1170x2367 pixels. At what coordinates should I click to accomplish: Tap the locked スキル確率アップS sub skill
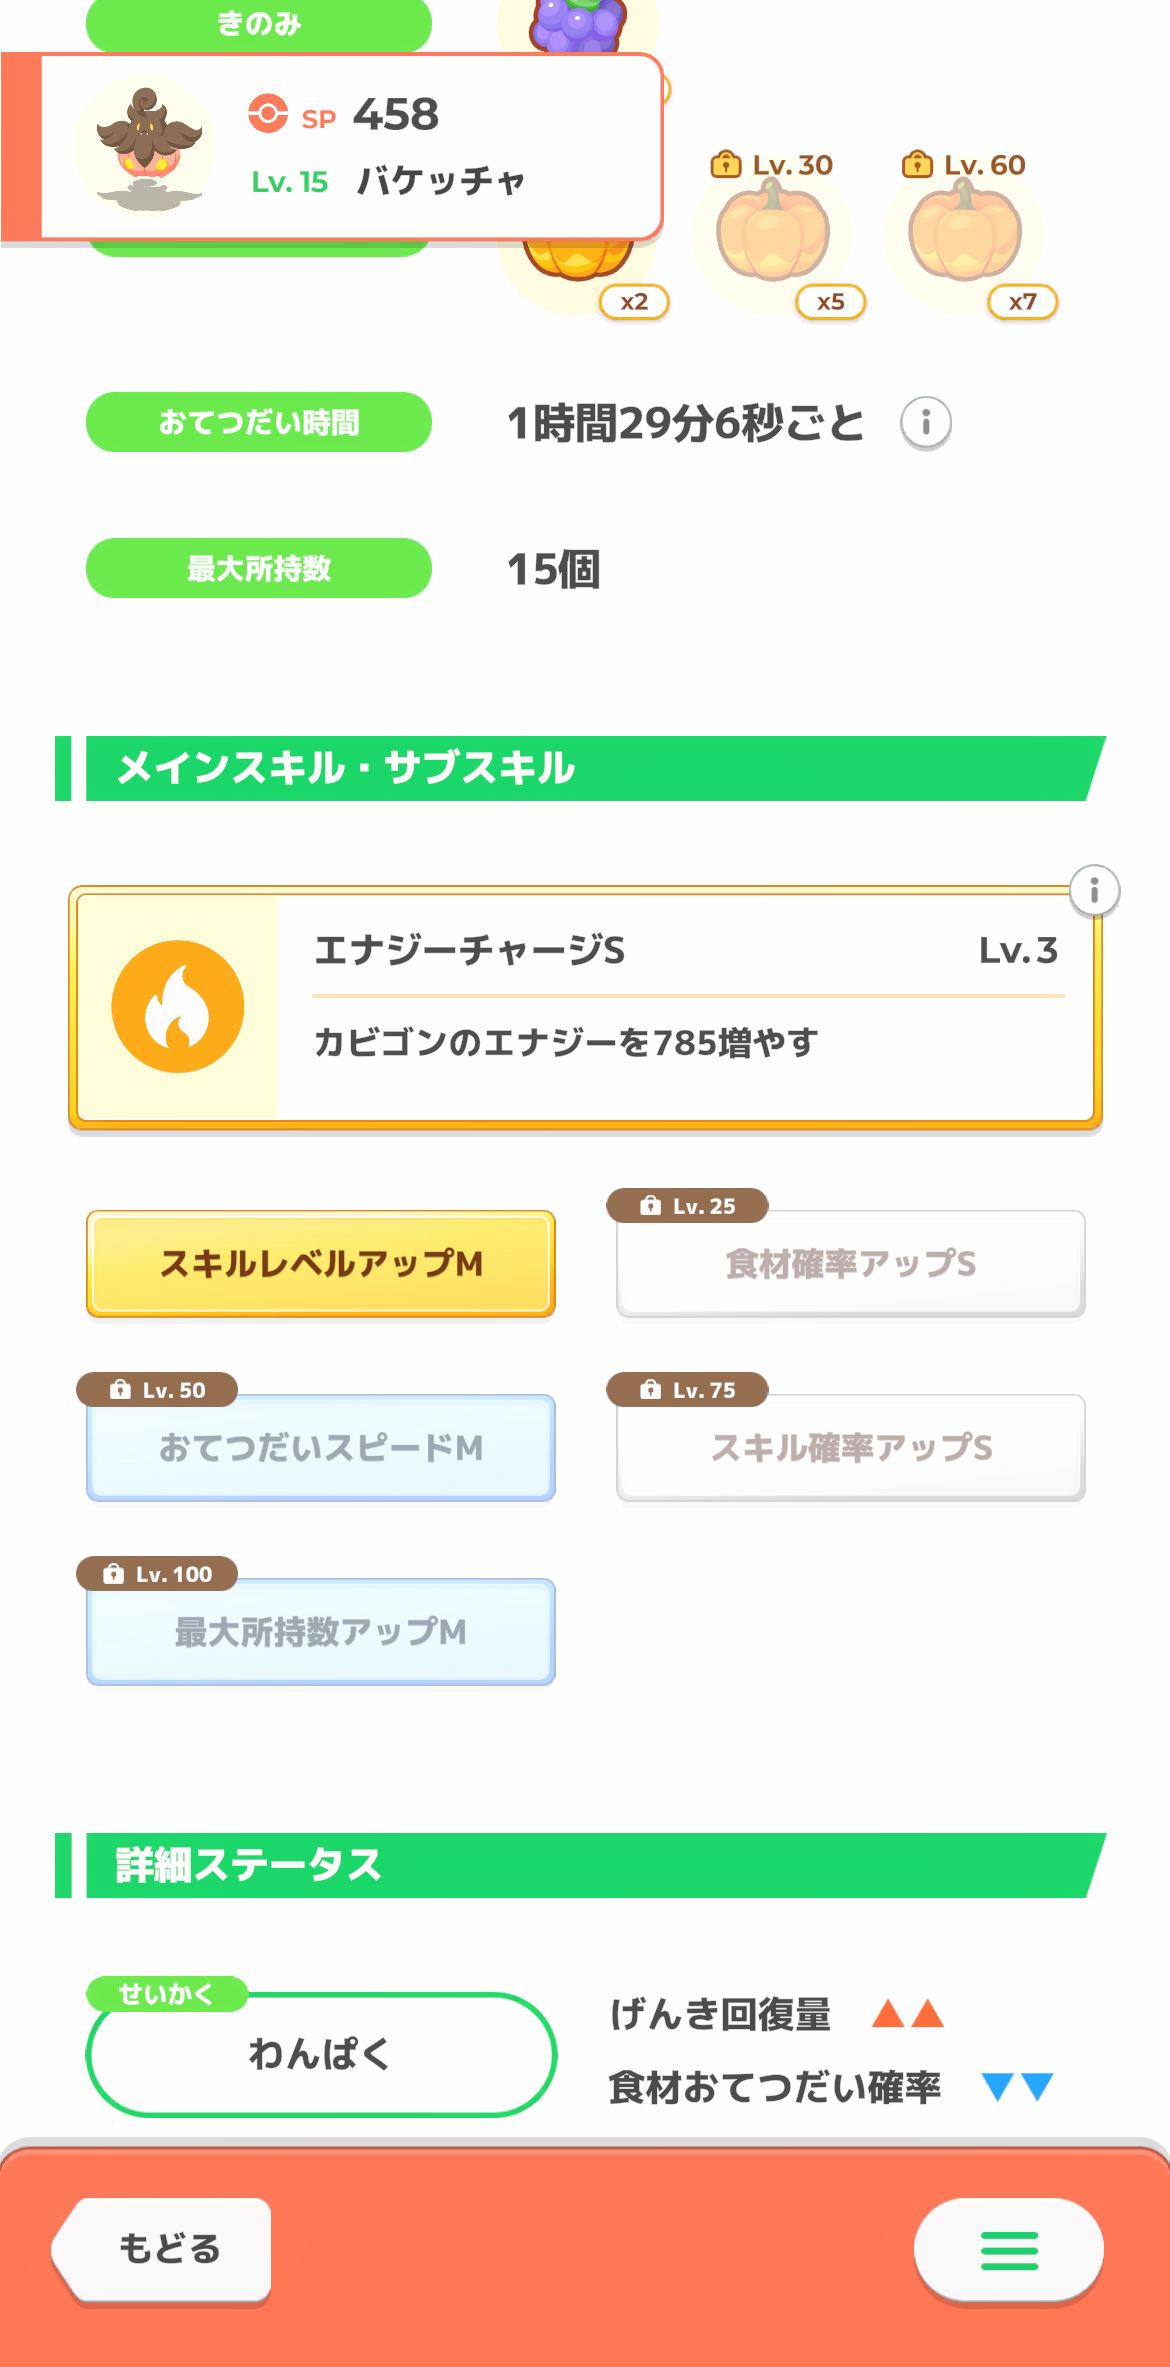(x=851, y=1448)
